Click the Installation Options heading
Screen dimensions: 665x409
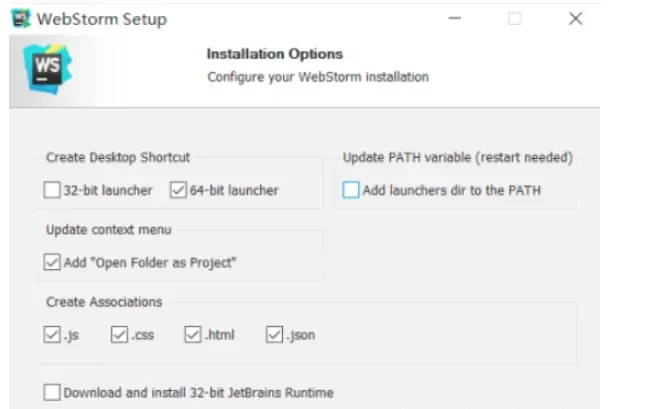pyautogui.click(x=274, y=54)
